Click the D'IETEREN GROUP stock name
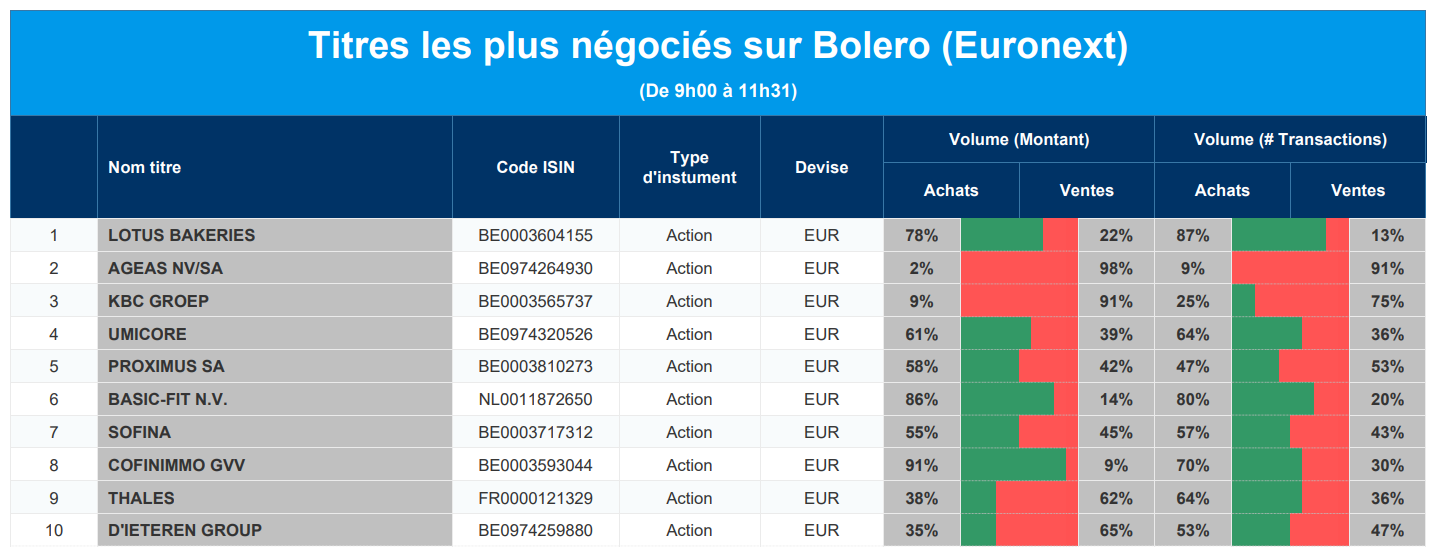1437x557 pixels. (184, 531)
